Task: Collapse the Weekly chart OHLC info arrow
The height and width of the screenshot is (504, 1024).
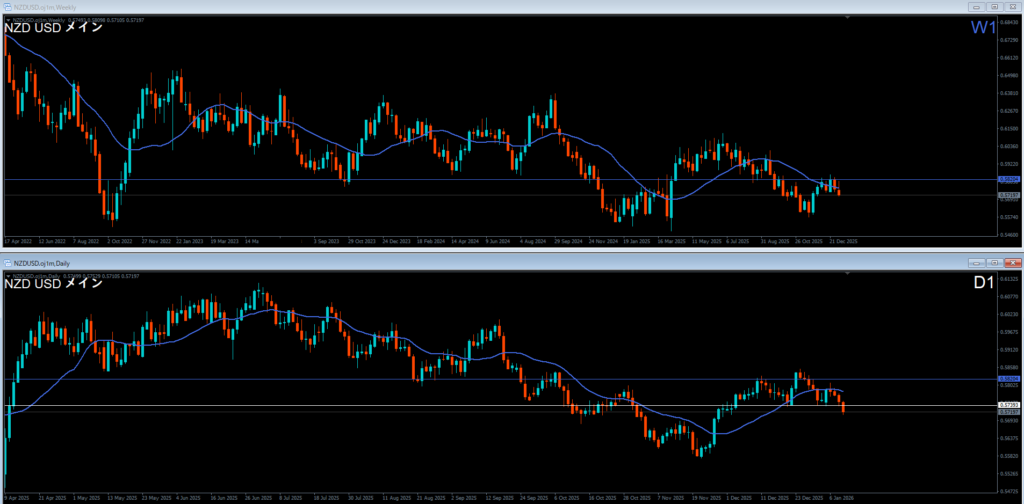Action: click(8, 19)
